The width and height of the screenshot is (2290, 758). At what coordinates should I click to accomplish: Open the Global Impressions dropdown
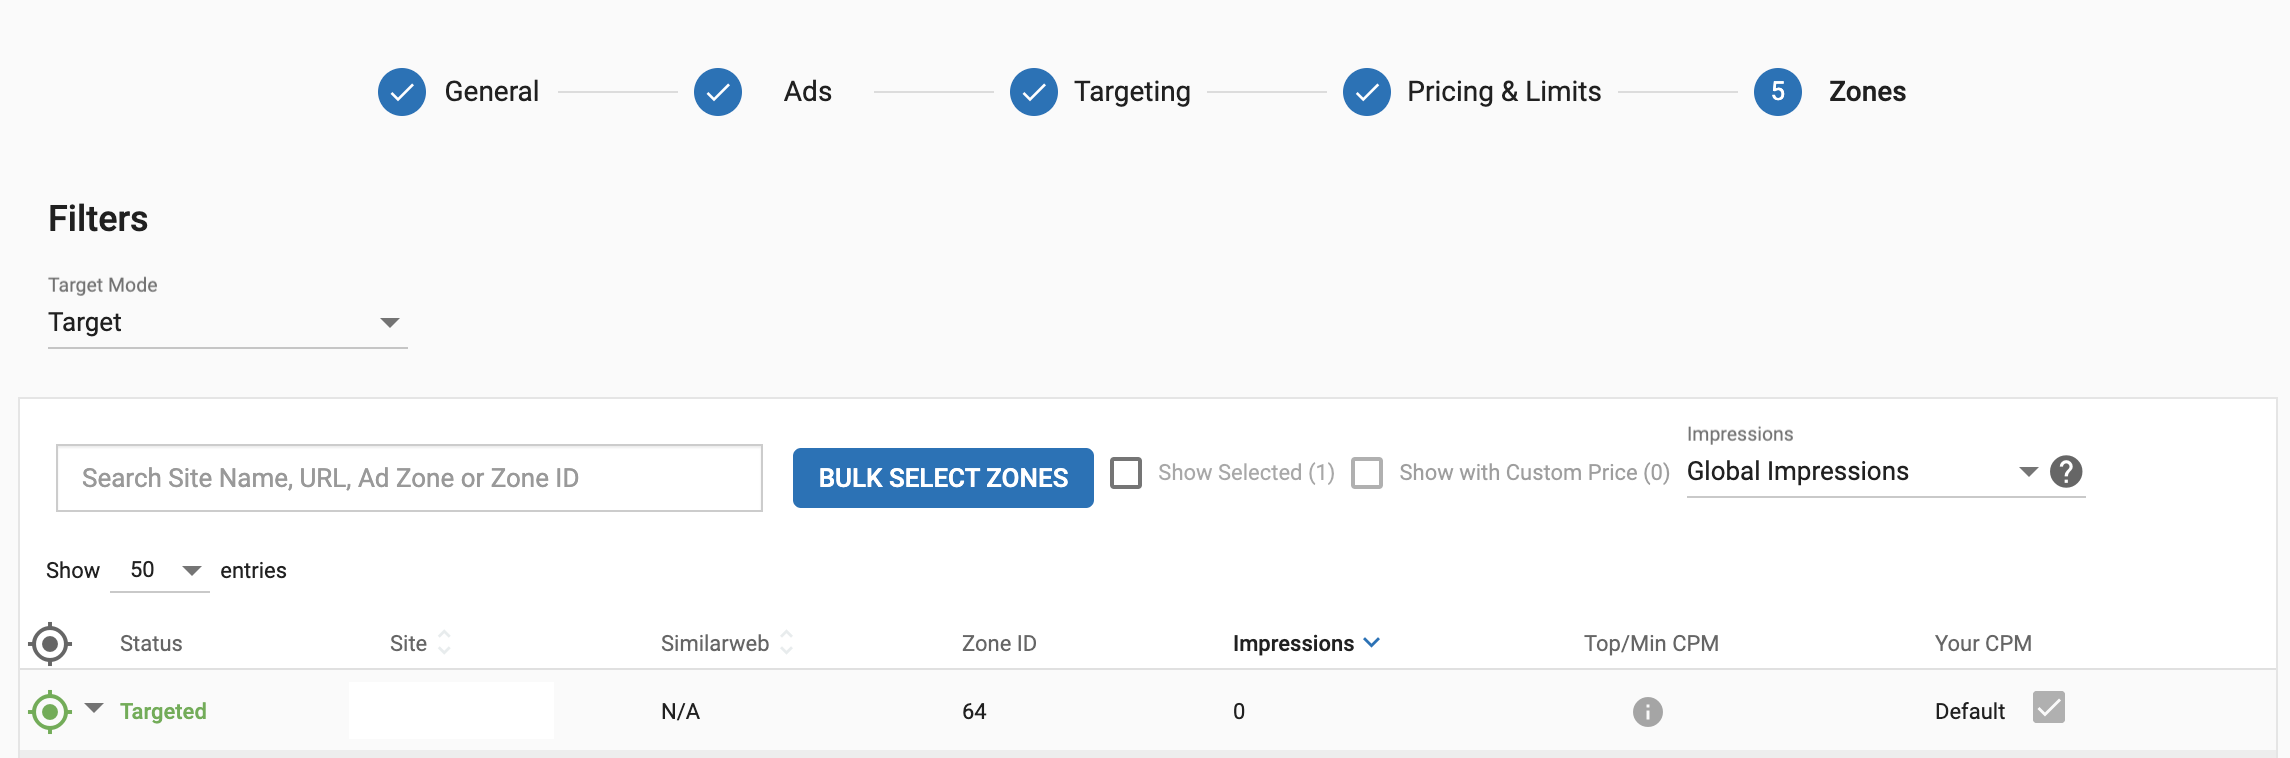pyautogui.click(x=1862, y=472)
